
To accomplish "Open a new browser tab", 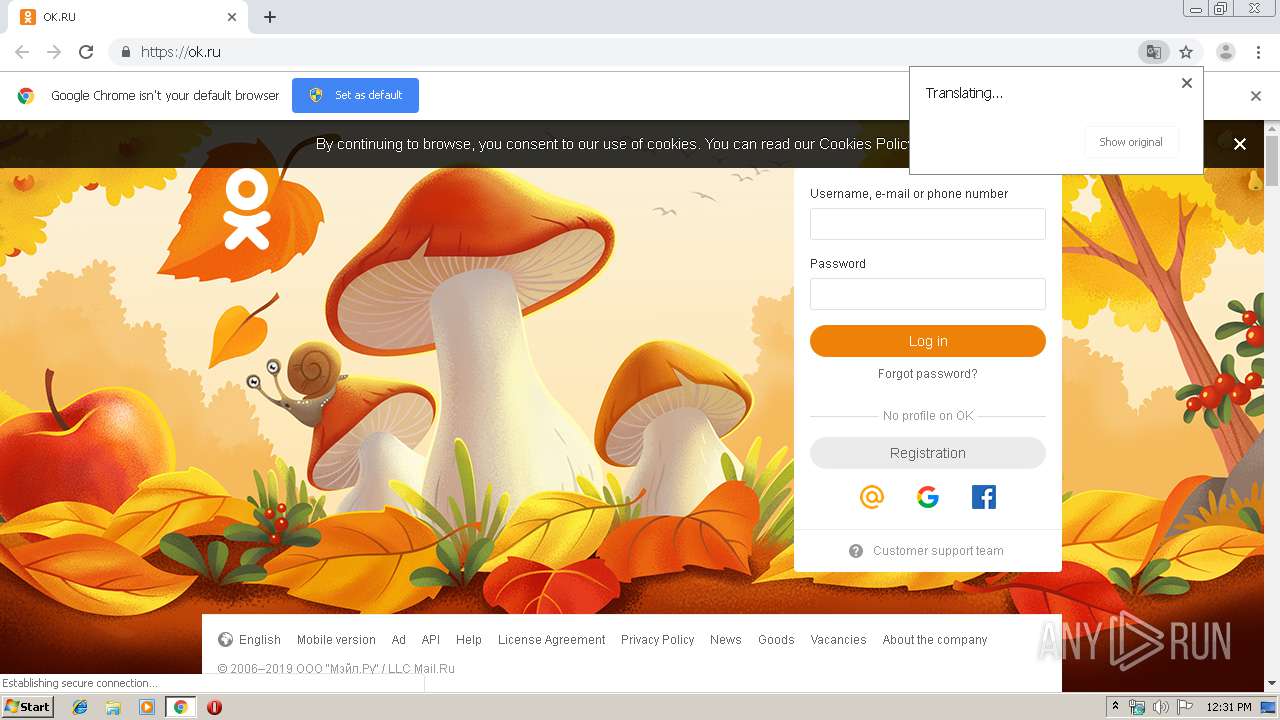I will pos(270,17).
